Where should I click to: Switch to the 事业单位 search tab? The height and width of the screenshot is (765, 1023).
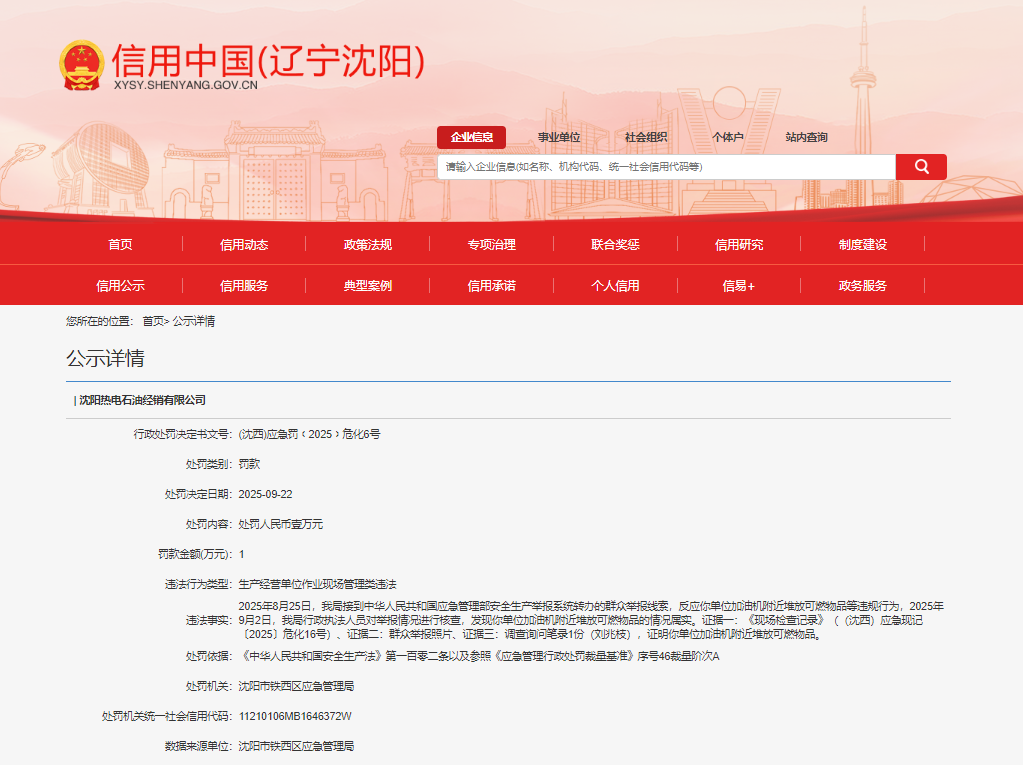coord(559,138)
